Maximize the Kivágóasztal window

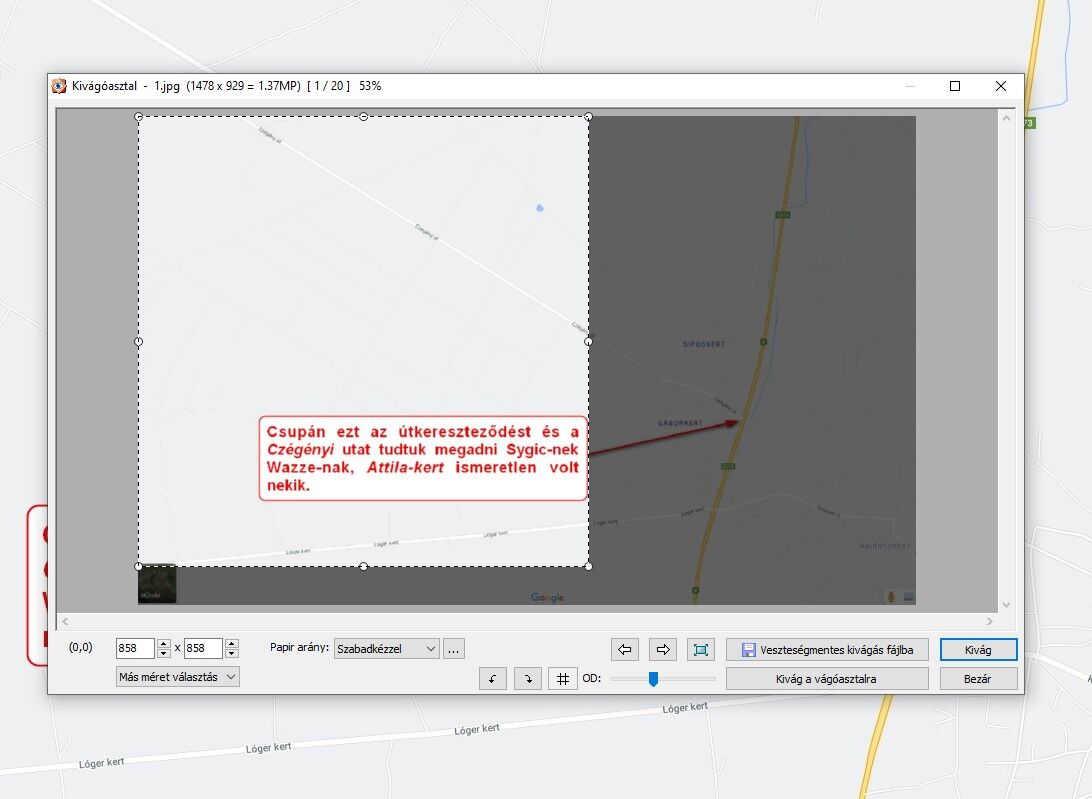(x=955, y=86)
